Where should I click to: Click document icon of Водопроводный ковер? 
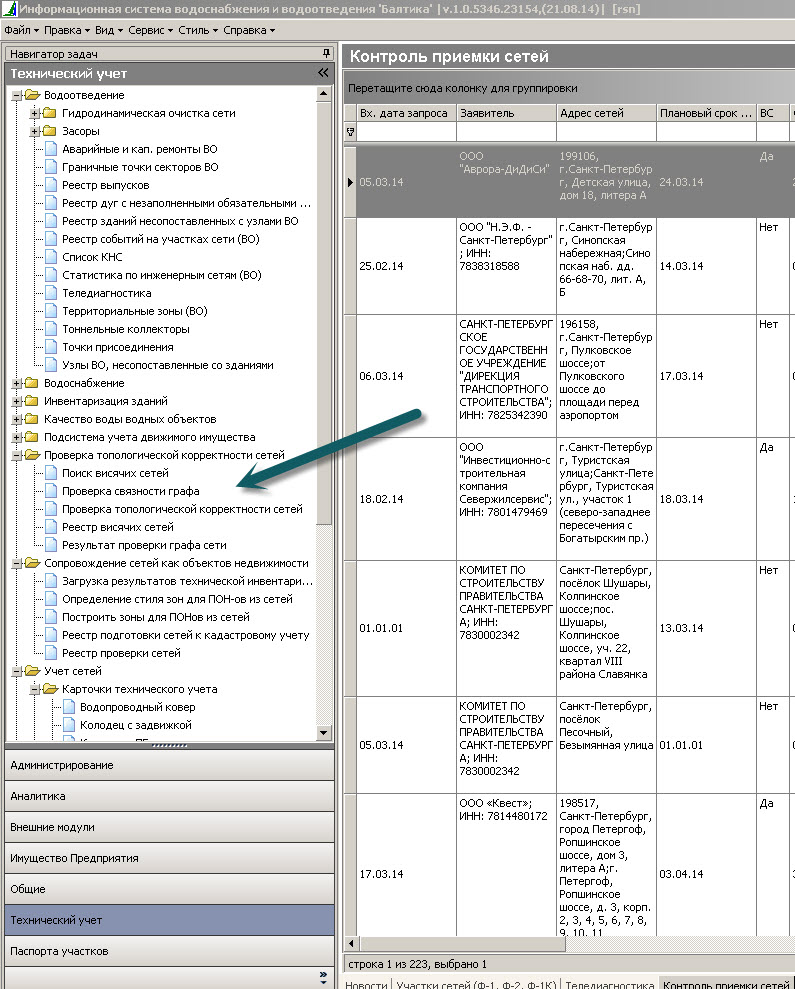click(x=69, y=707)
